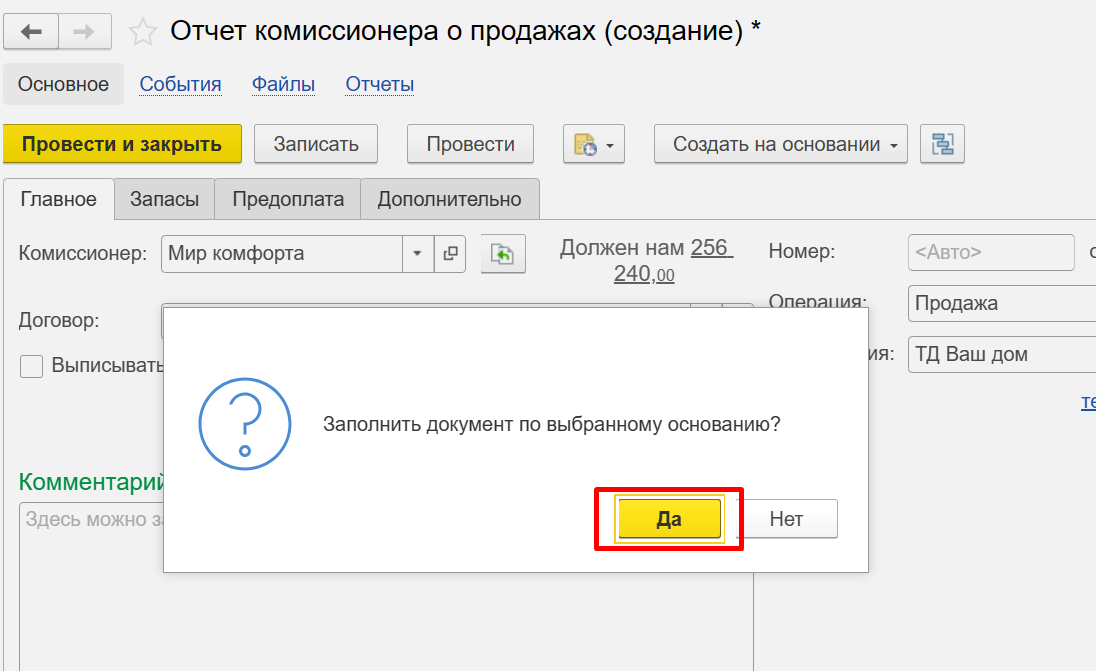Open the Предоплата tab
Image resolution: width=1096 pixels, height=671 pixels.
[x=288, y=199]
